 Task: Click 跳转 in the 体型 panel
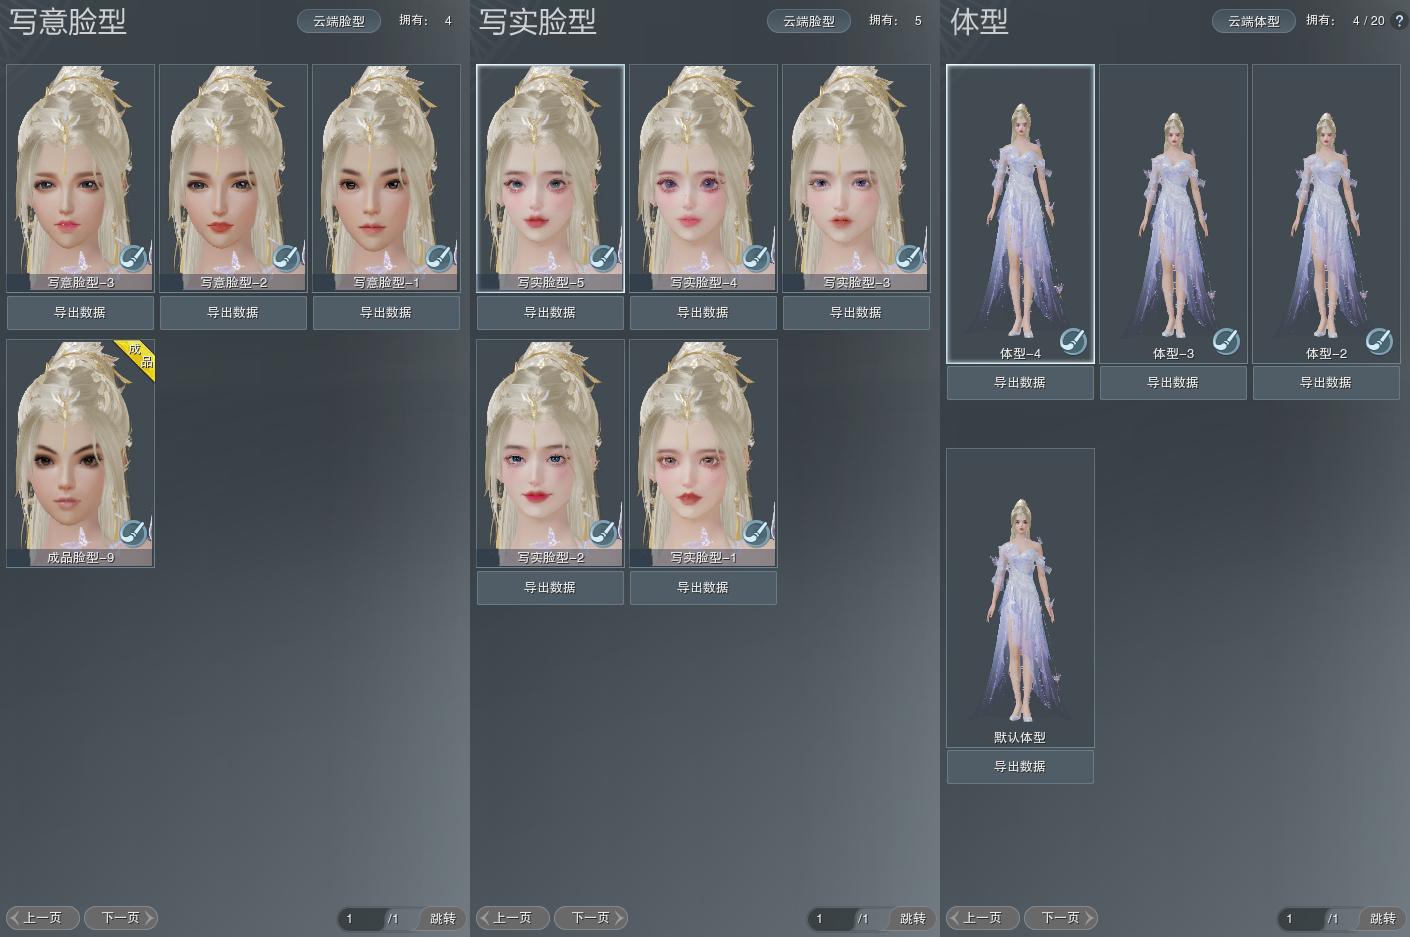click(1382, 918)
